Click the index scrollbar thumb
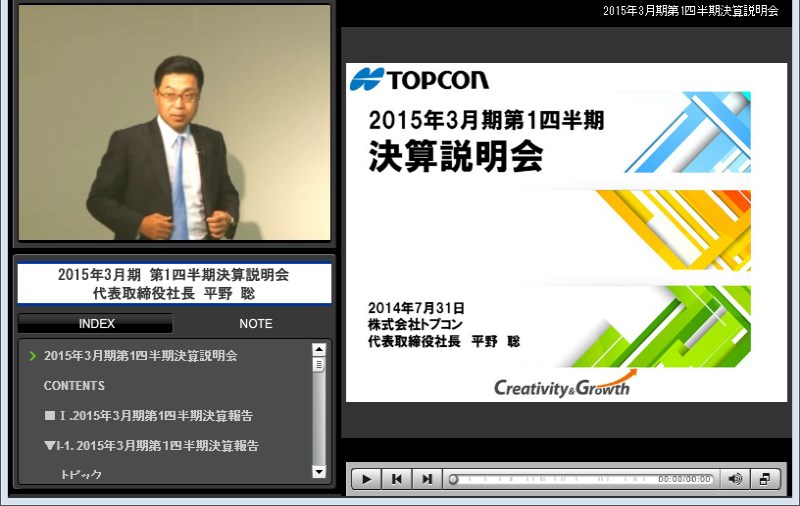The width and height of the screenshot is (800, 506). 319,365
